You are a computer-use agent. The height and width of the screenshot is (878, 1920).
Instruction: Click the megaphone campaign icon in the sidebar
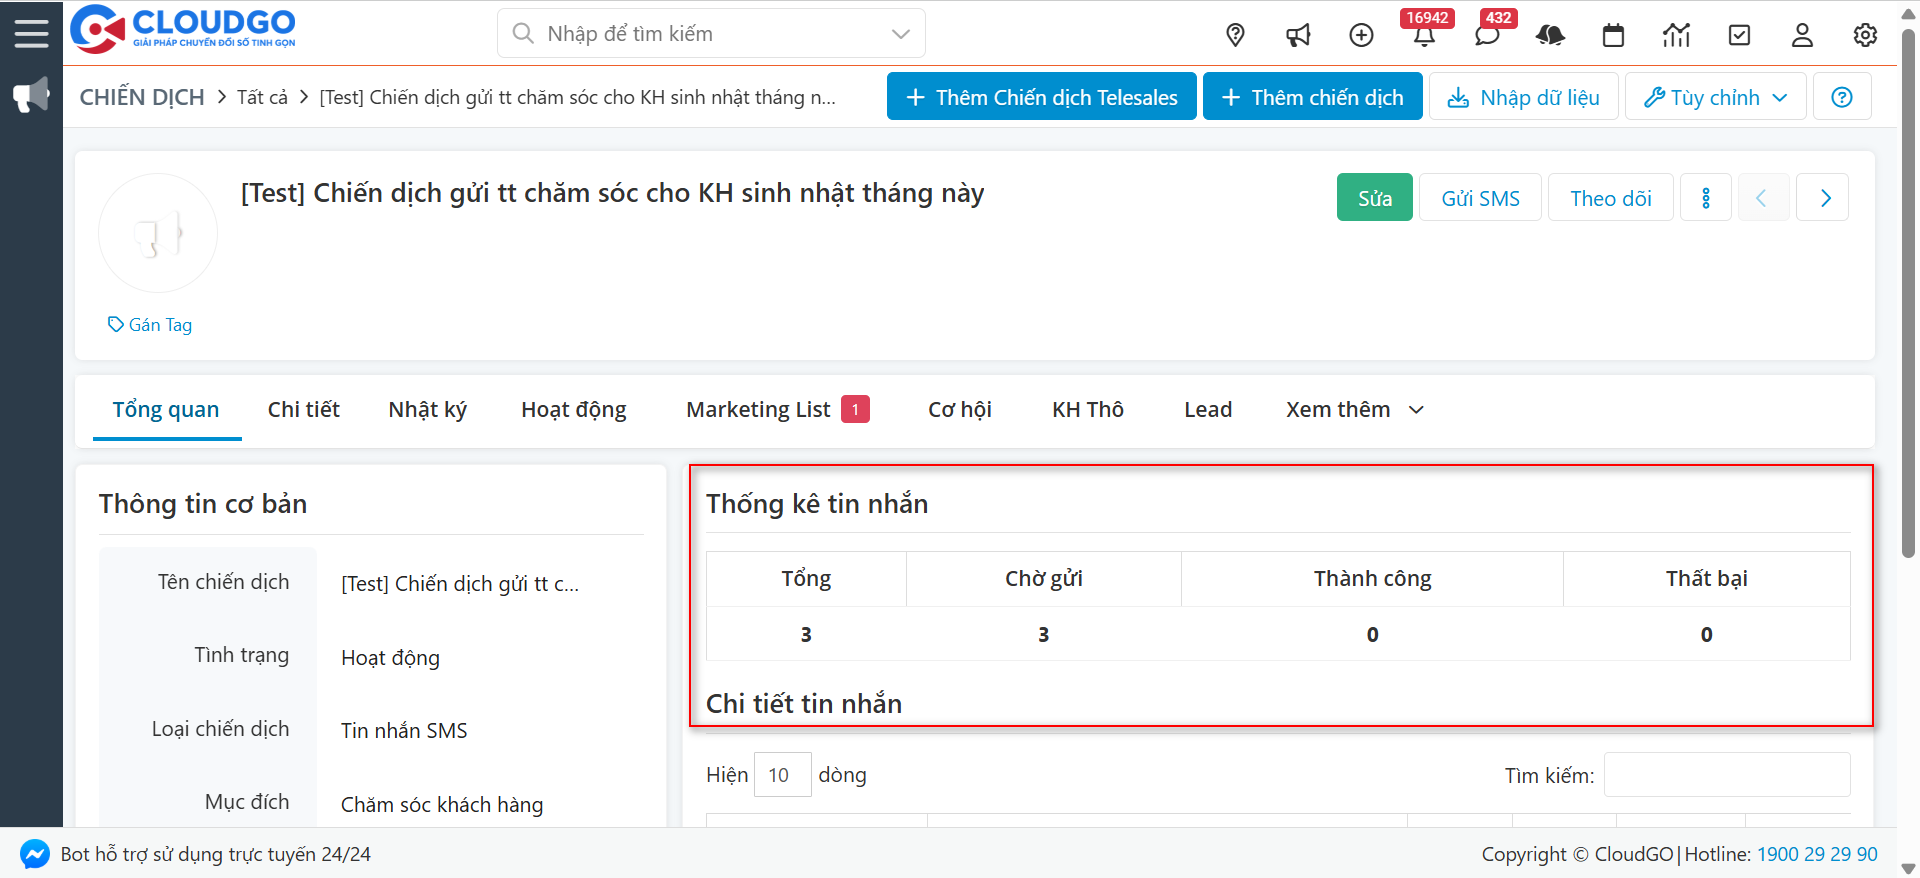tap(31, 96)
